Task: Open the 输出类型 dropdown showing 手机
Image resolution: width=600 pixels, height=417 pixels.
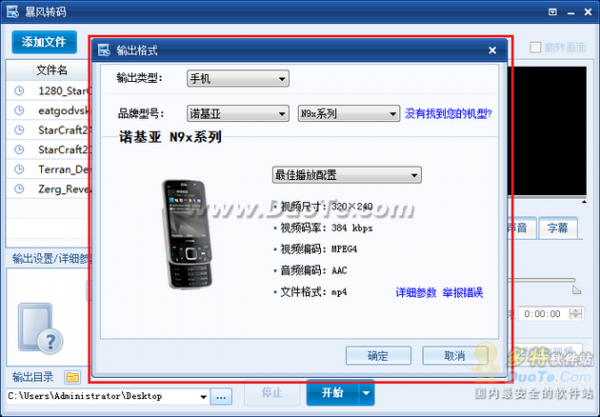Action: click(238, 79)
